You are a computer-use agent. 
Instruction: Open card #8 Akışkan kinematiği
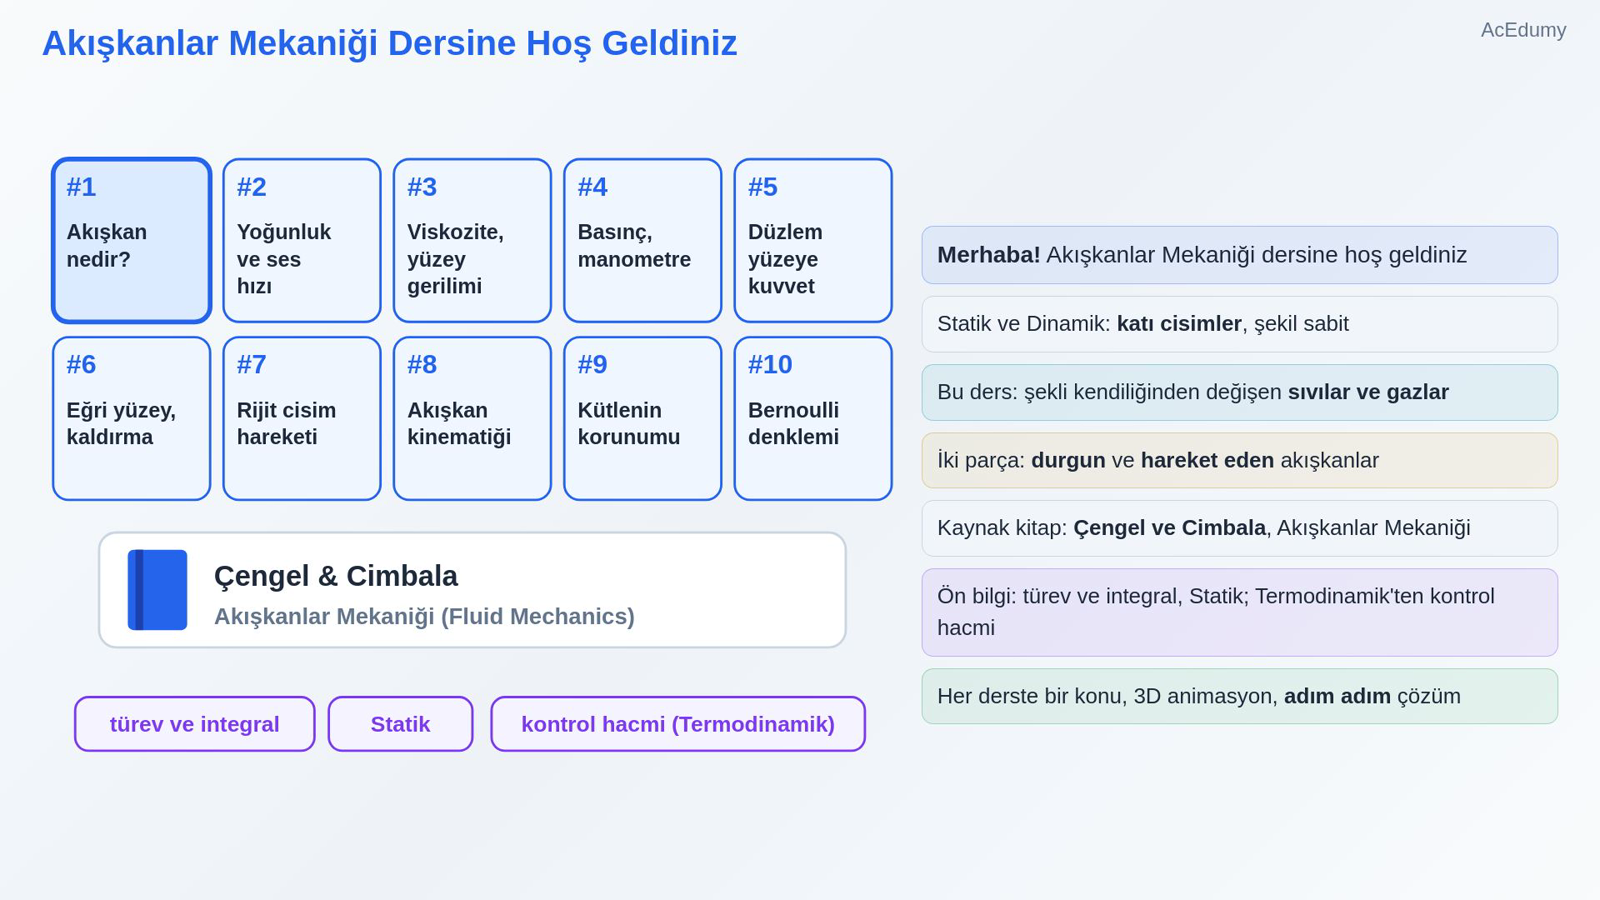pyautogui.click(x=472, y=419)
